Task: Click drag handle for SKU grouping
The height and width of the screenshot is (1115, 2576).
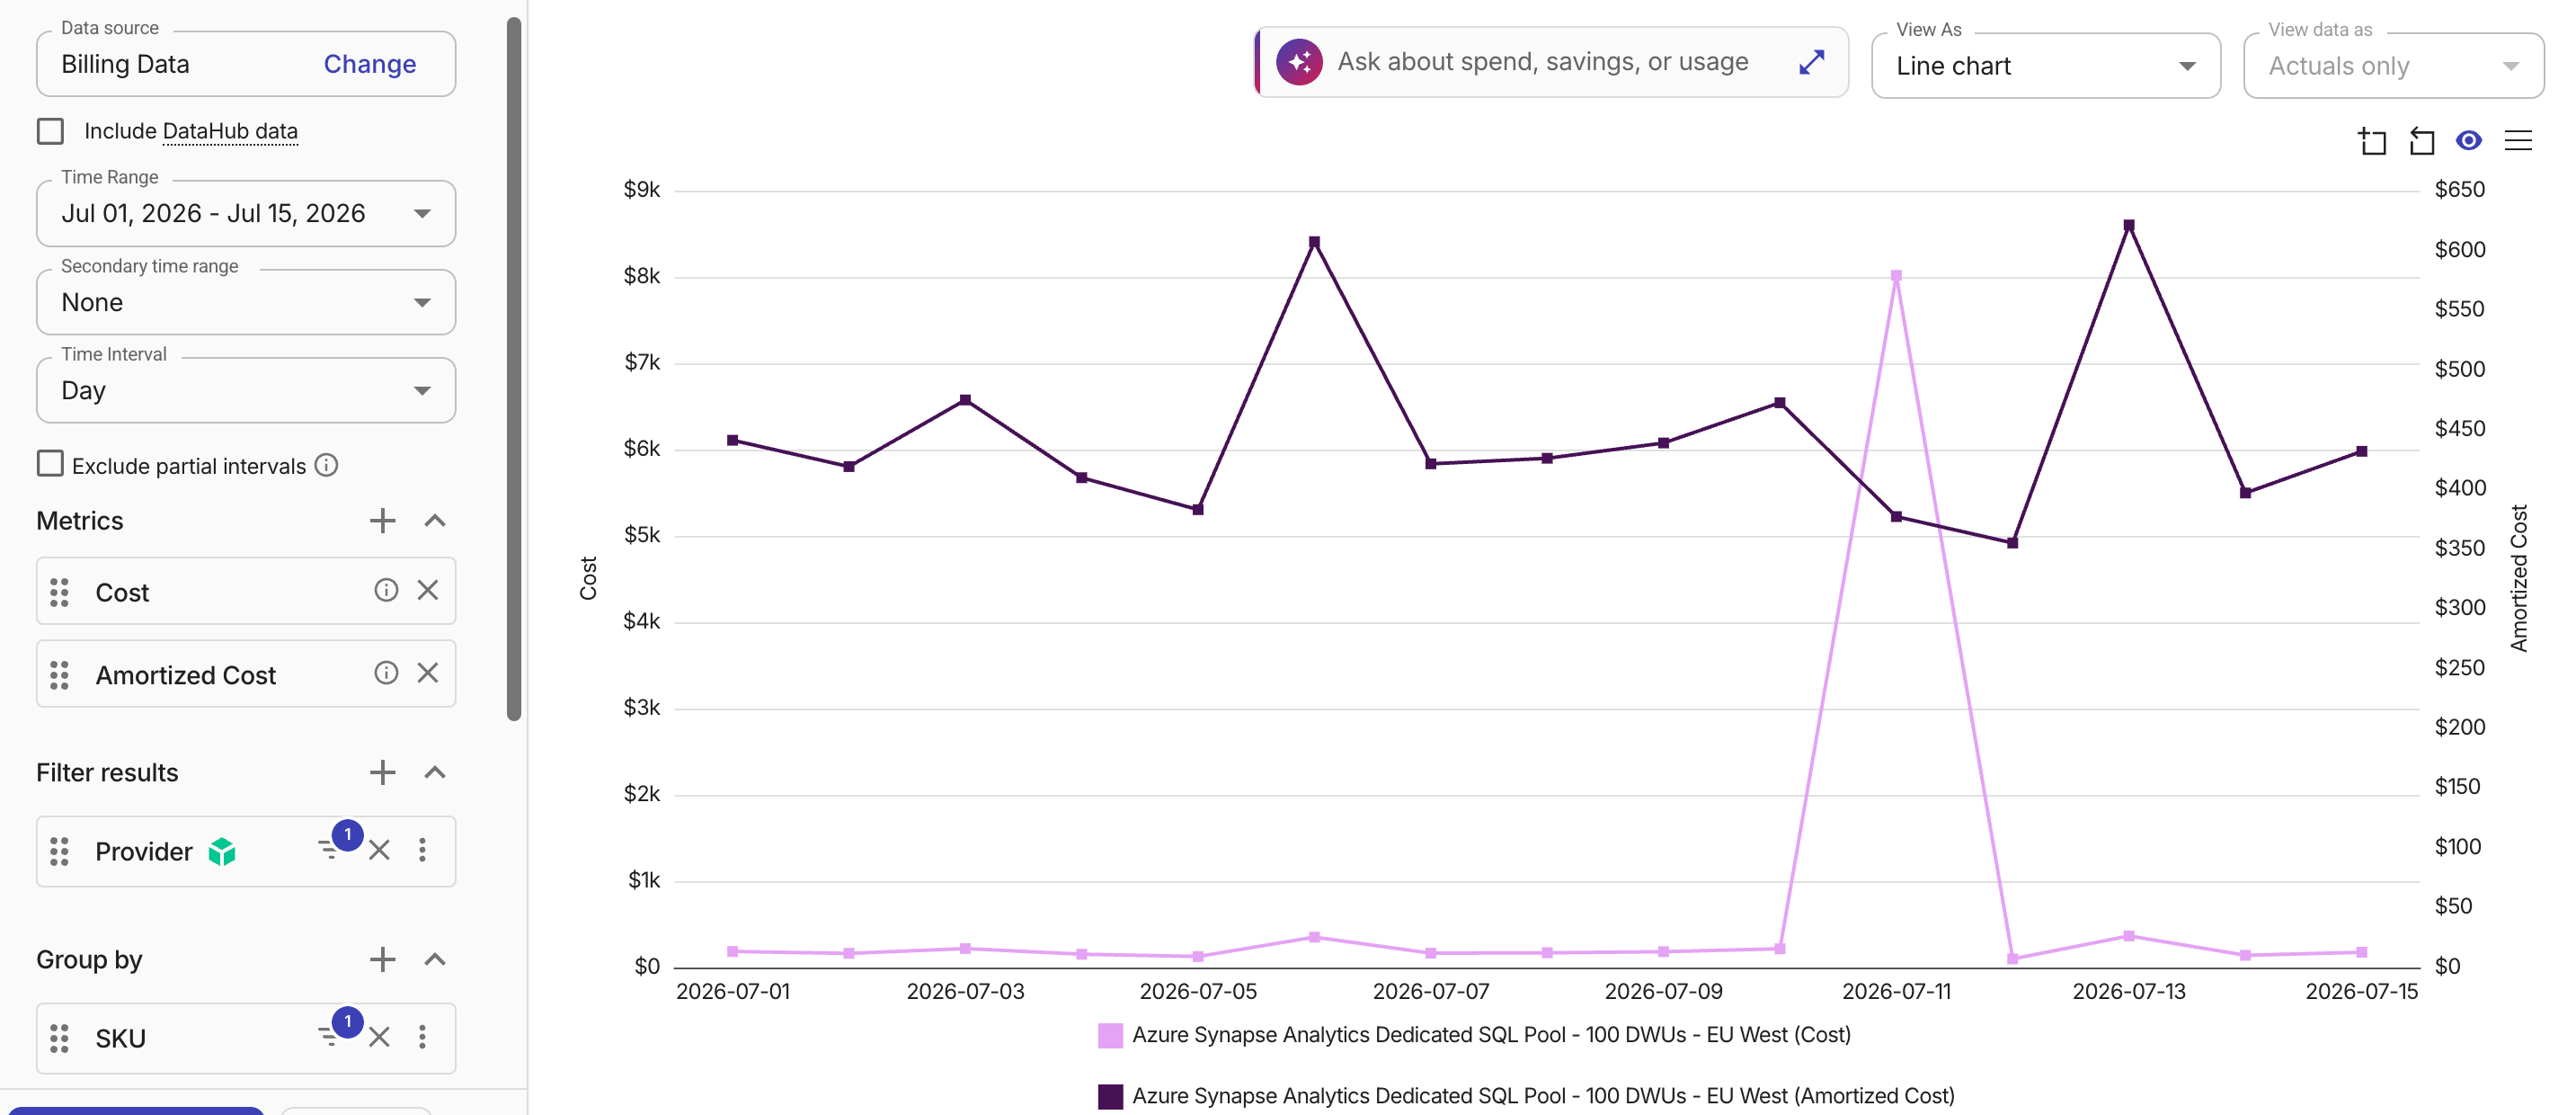Action: [x=60, y=1039]
